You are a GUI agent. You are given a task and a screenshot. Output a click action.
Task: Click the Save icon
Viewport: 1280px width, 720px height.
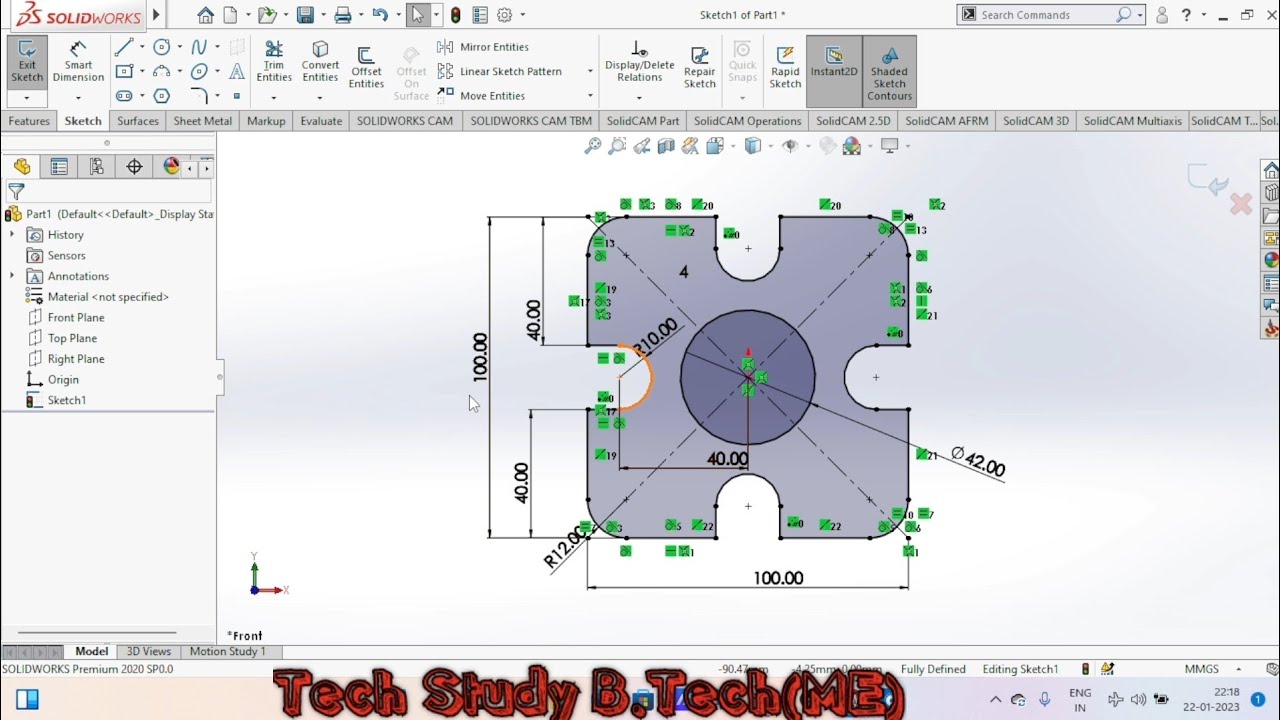pos(305,15)
